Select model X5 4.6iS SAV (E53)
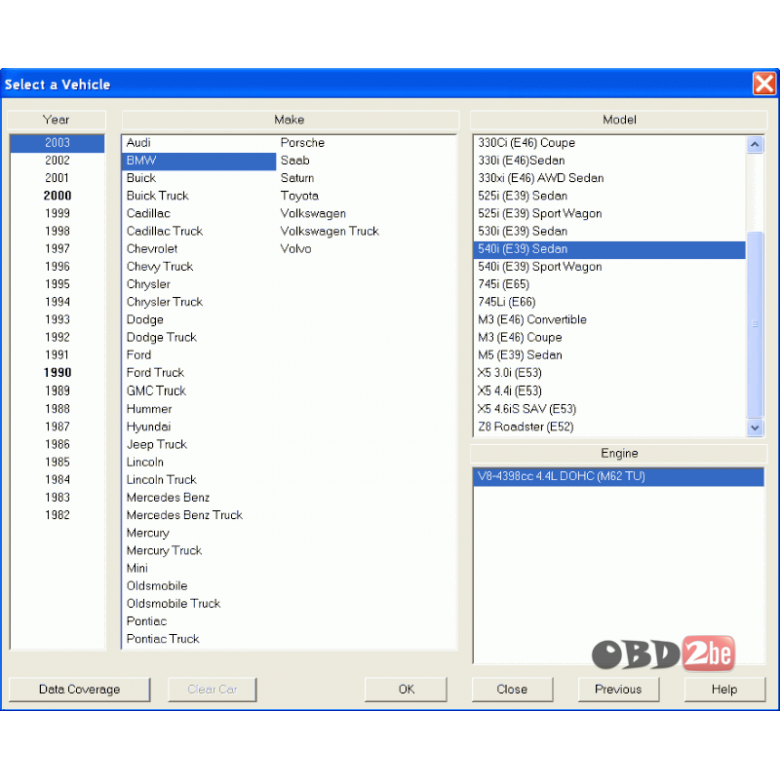The width and height of the screenshot is (780, 780). coord(609,409)
